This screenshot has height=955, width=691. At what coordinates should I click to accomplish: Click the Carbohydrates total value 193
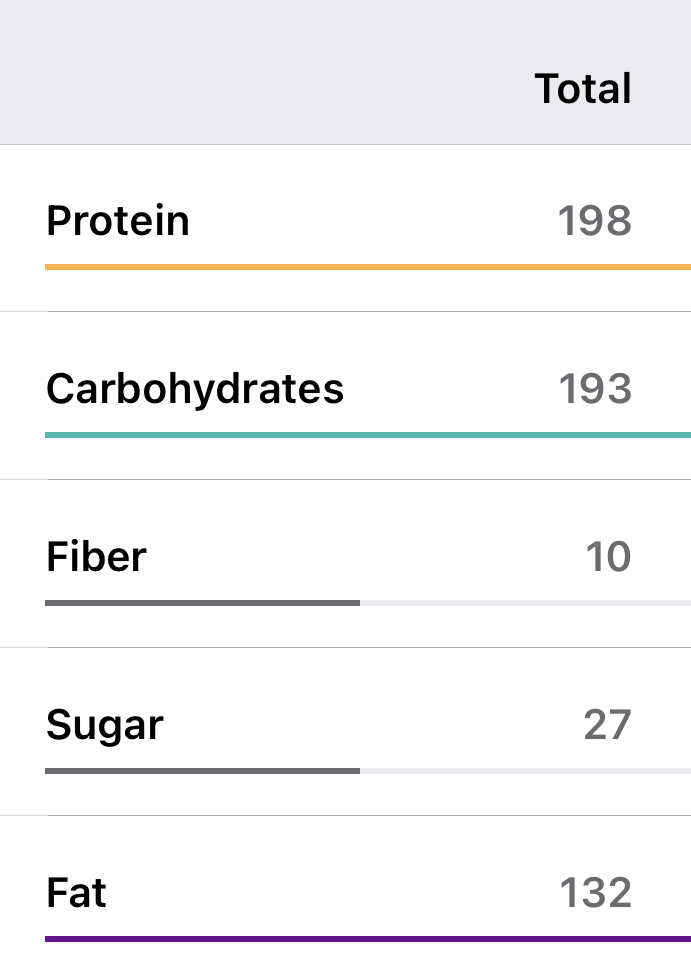tap(594, 389)
